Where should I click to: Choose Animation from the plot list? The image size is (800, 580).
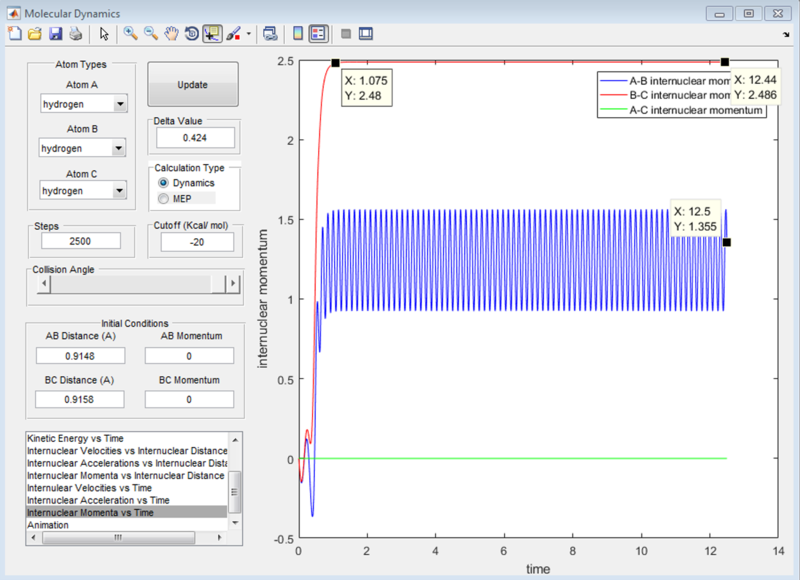point(48,523)
